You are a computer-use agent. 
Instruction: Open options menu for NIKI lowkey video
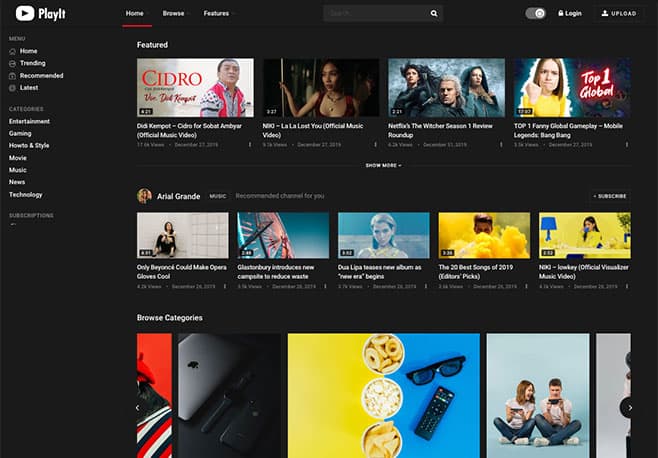[x=627, y=287]
